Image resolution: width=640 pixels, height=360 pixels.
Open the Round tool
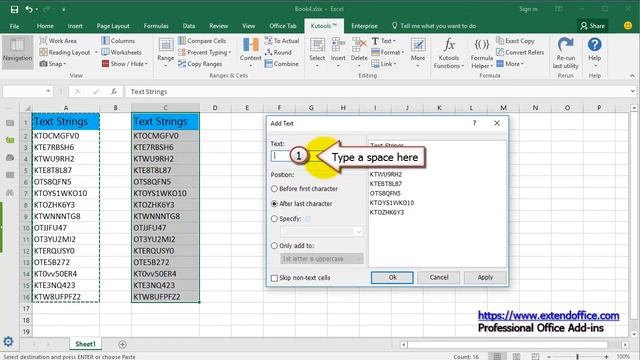(x=278, y=52)
